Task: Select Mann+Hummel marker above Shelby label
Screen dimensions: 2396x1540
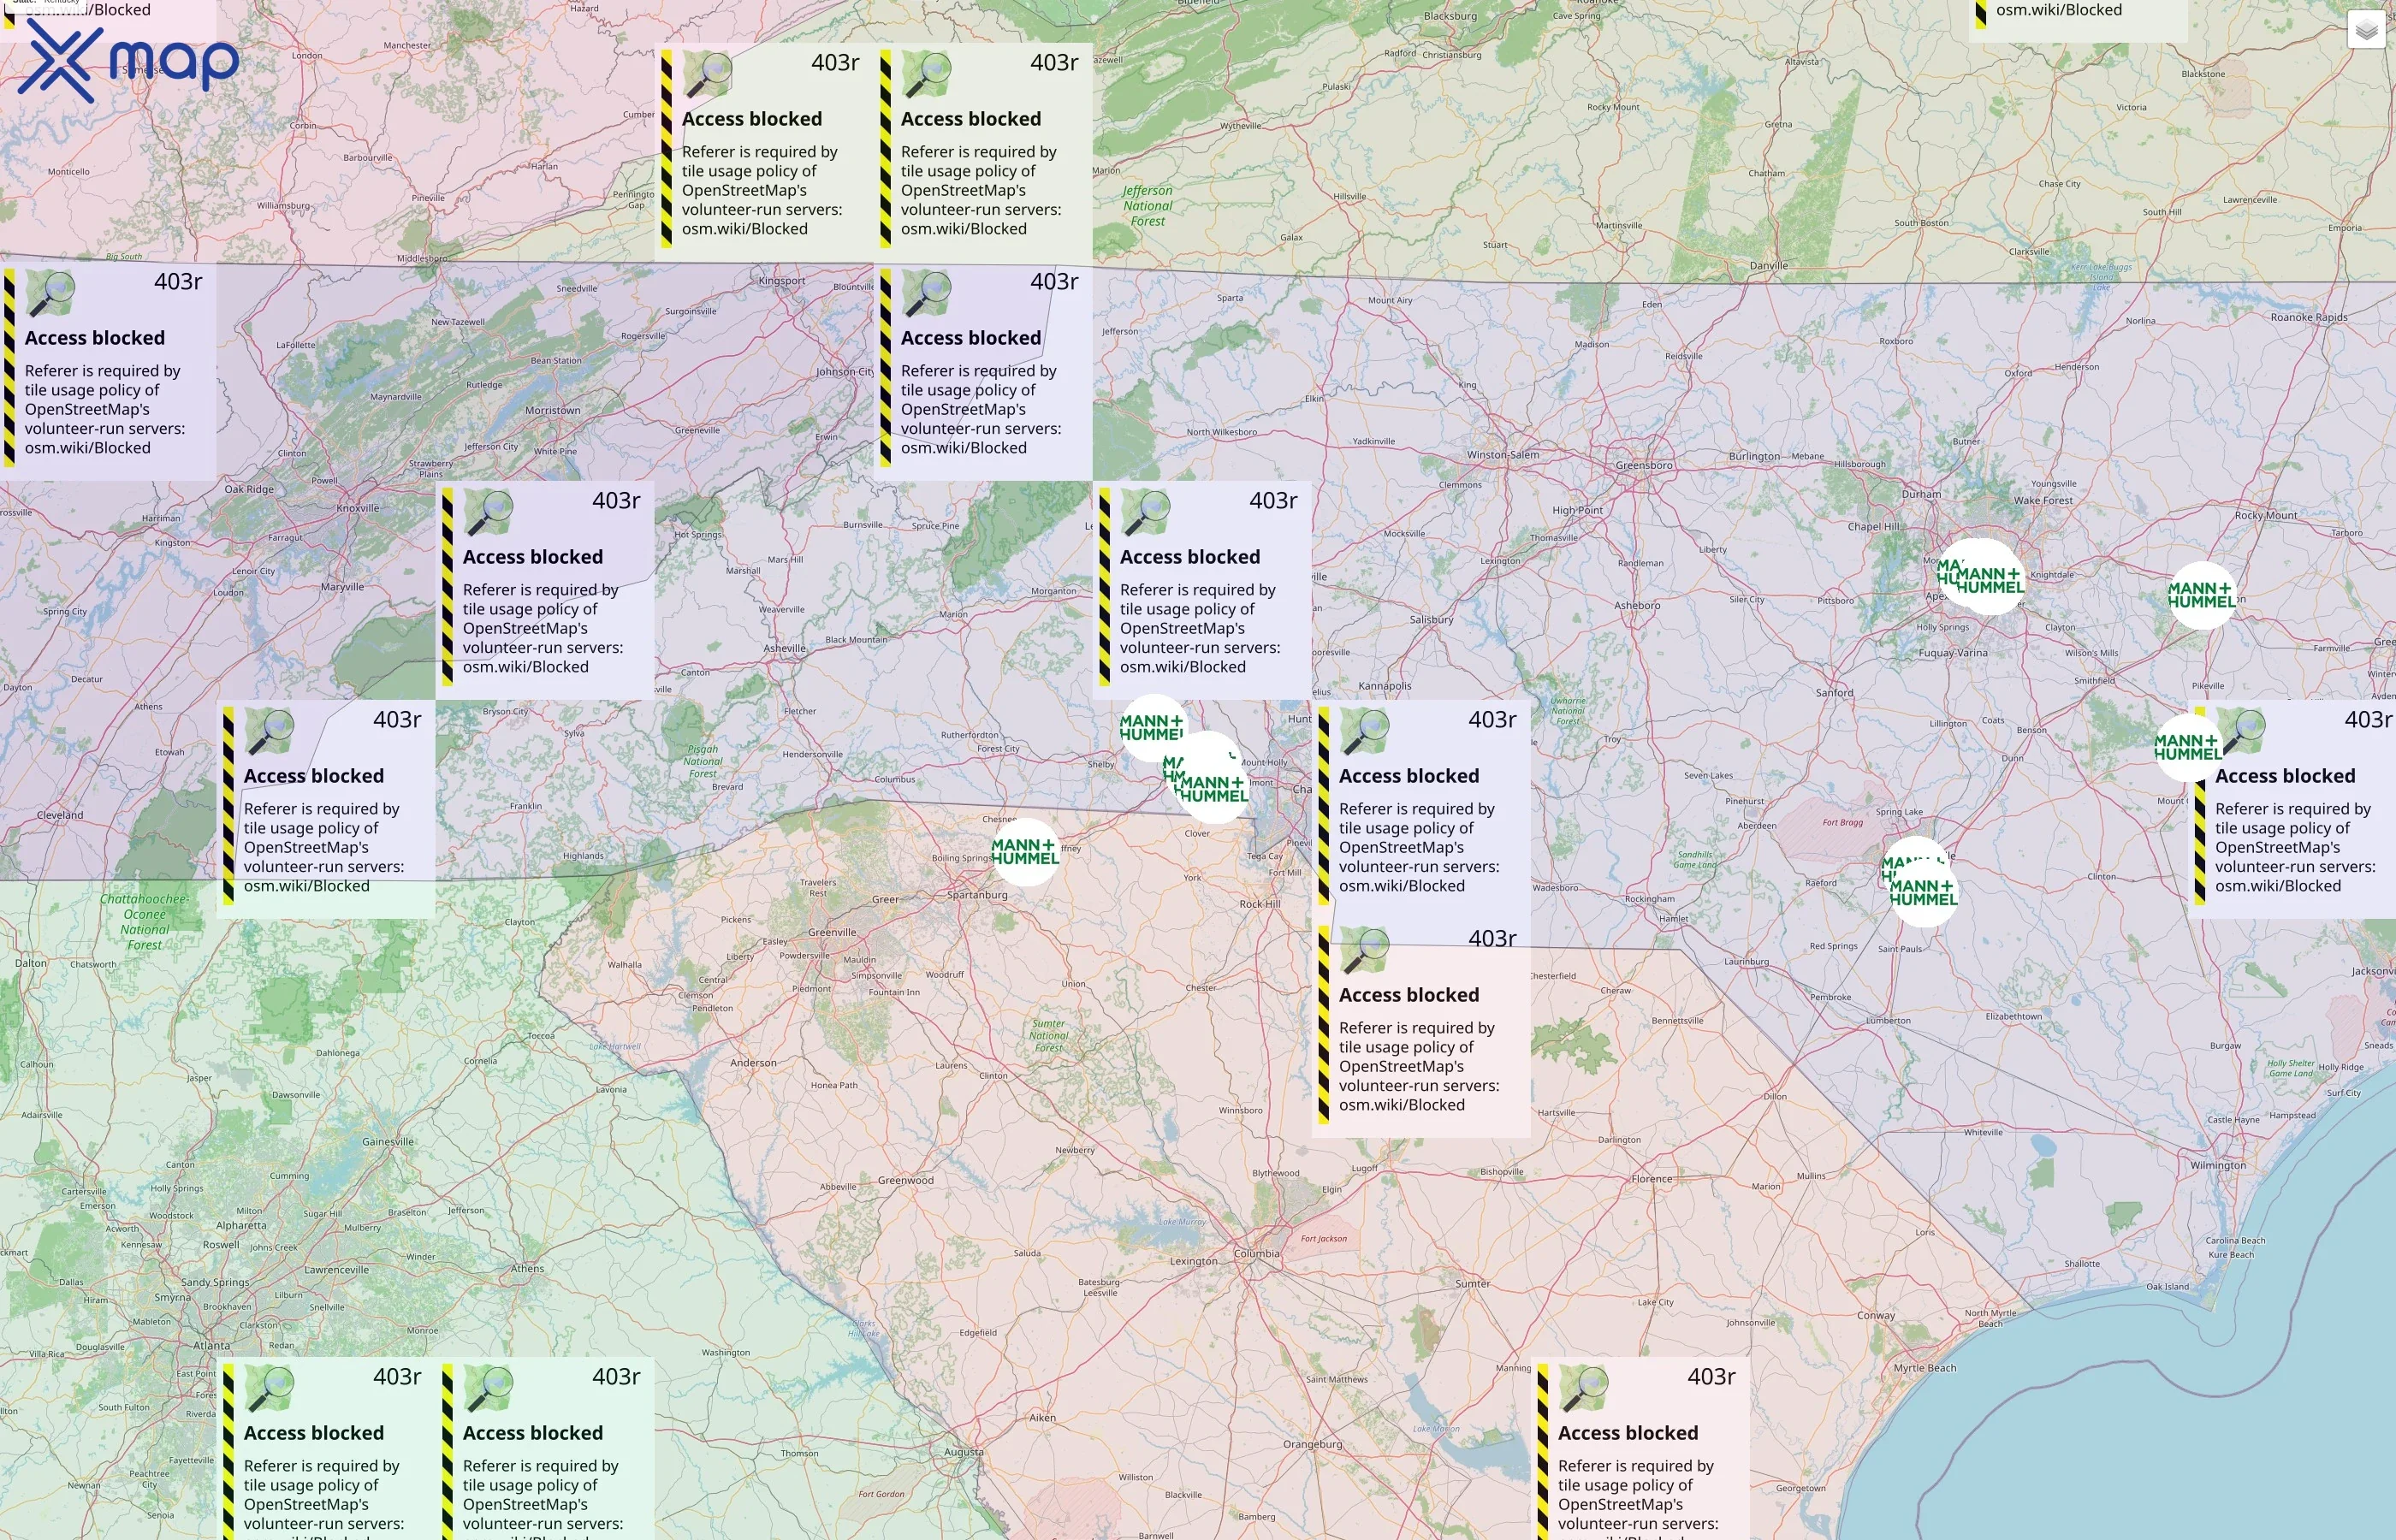Action: point(1152,728)
